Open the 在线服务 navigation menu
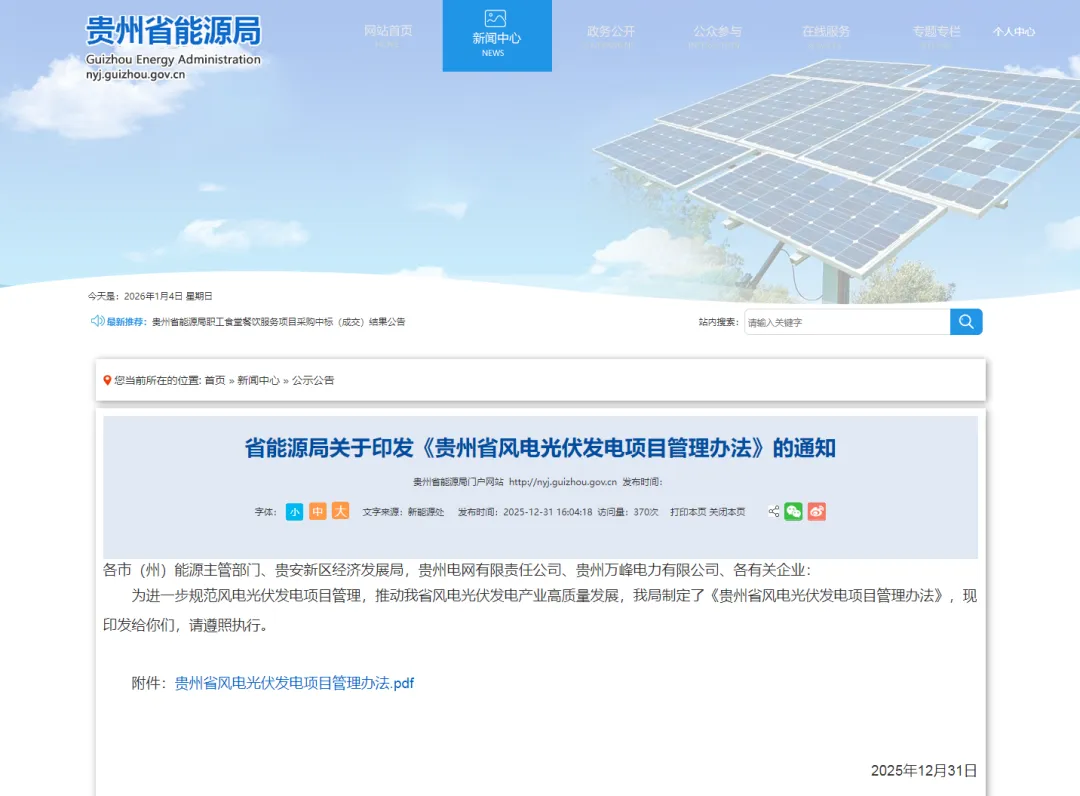1080x796 pixels. click(827, 31)
